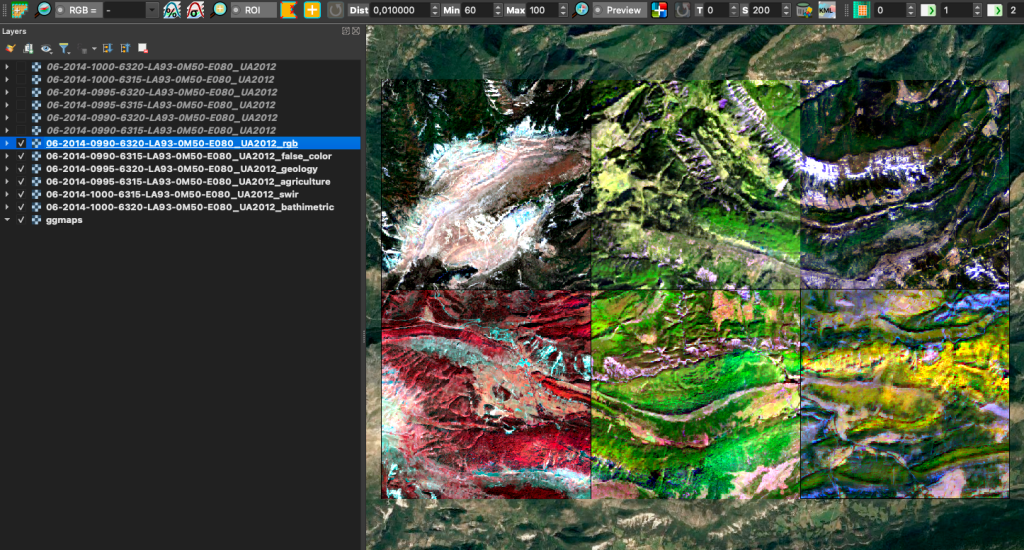
Task: Expand the _geology layer tree arrow
Action: [7, 169]
